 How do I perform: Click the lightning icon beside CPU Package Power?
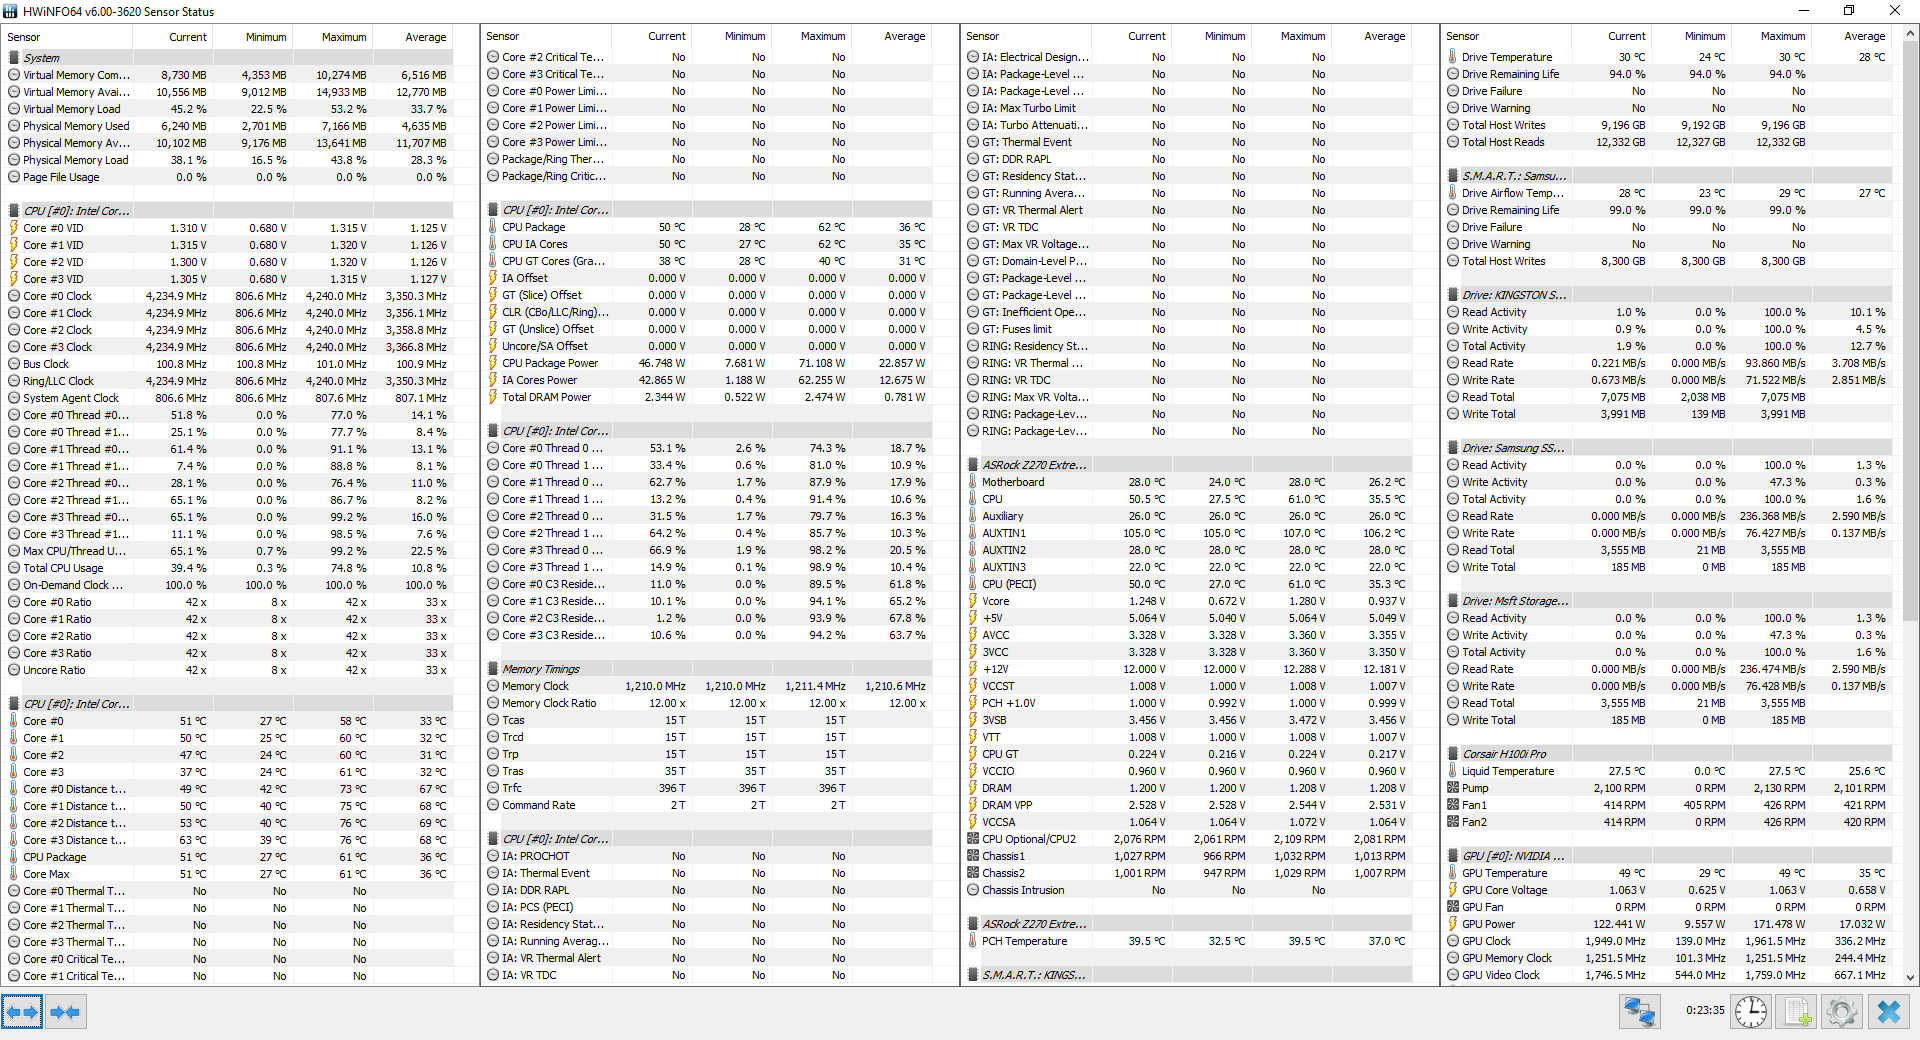493,363
